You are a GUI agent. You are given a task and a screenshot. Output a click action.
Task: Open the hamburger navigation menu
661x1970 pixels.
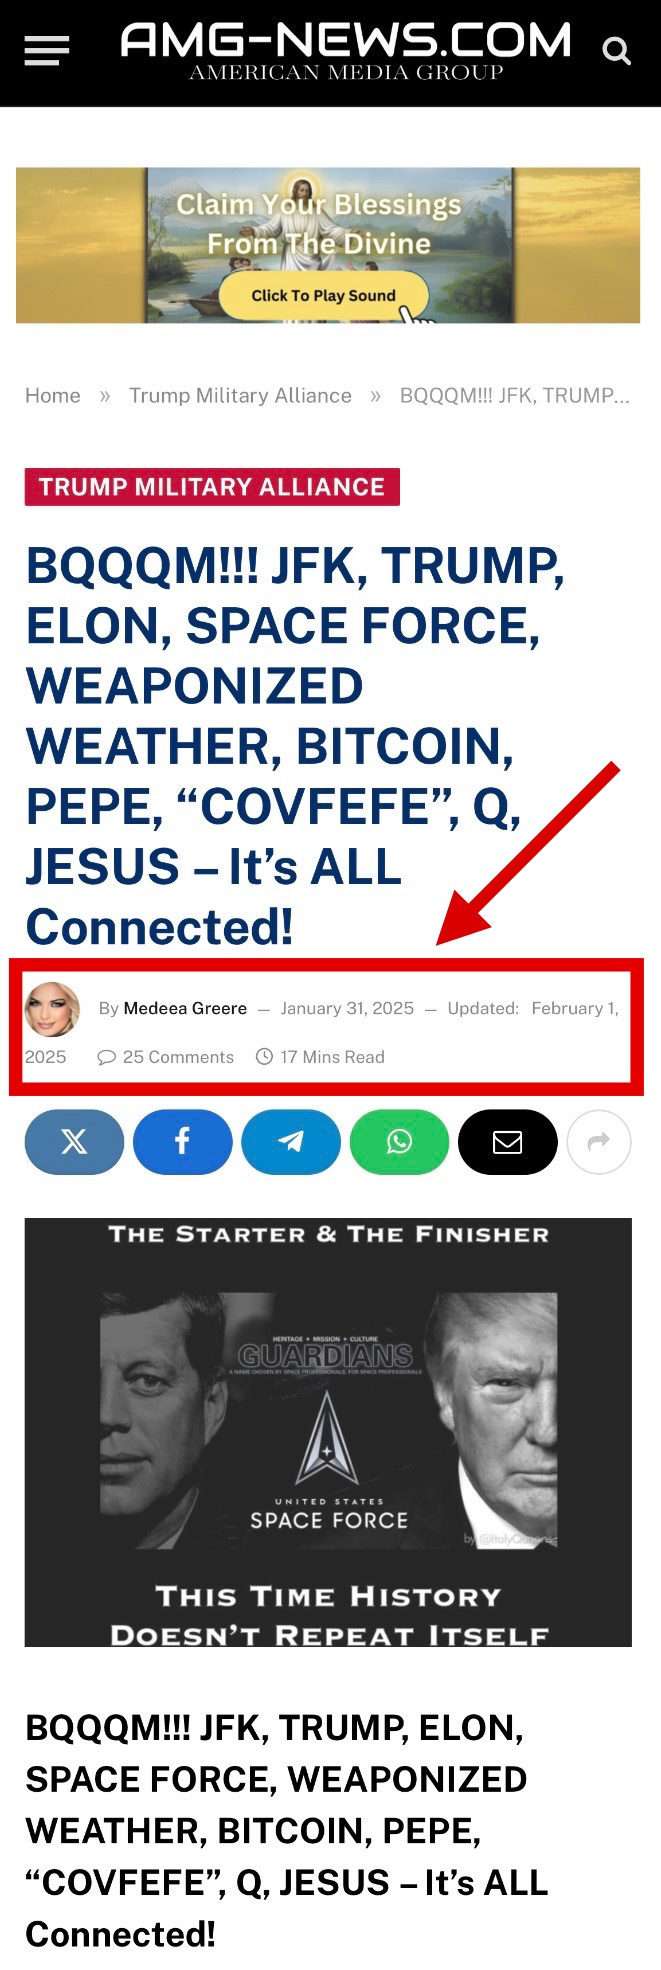46,50
